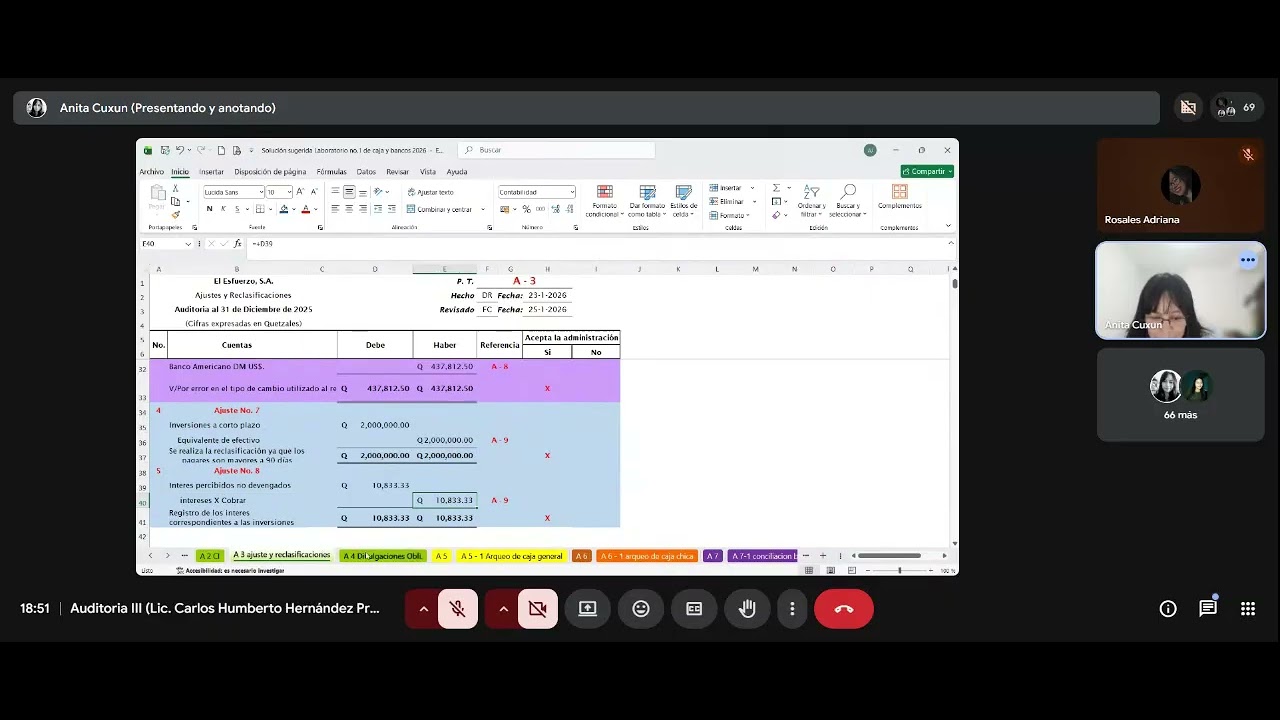Open sheet tab A 6 - 1 arqueo de caja chica
Viewport: 1280px width, 720px height.
[648, 556]
